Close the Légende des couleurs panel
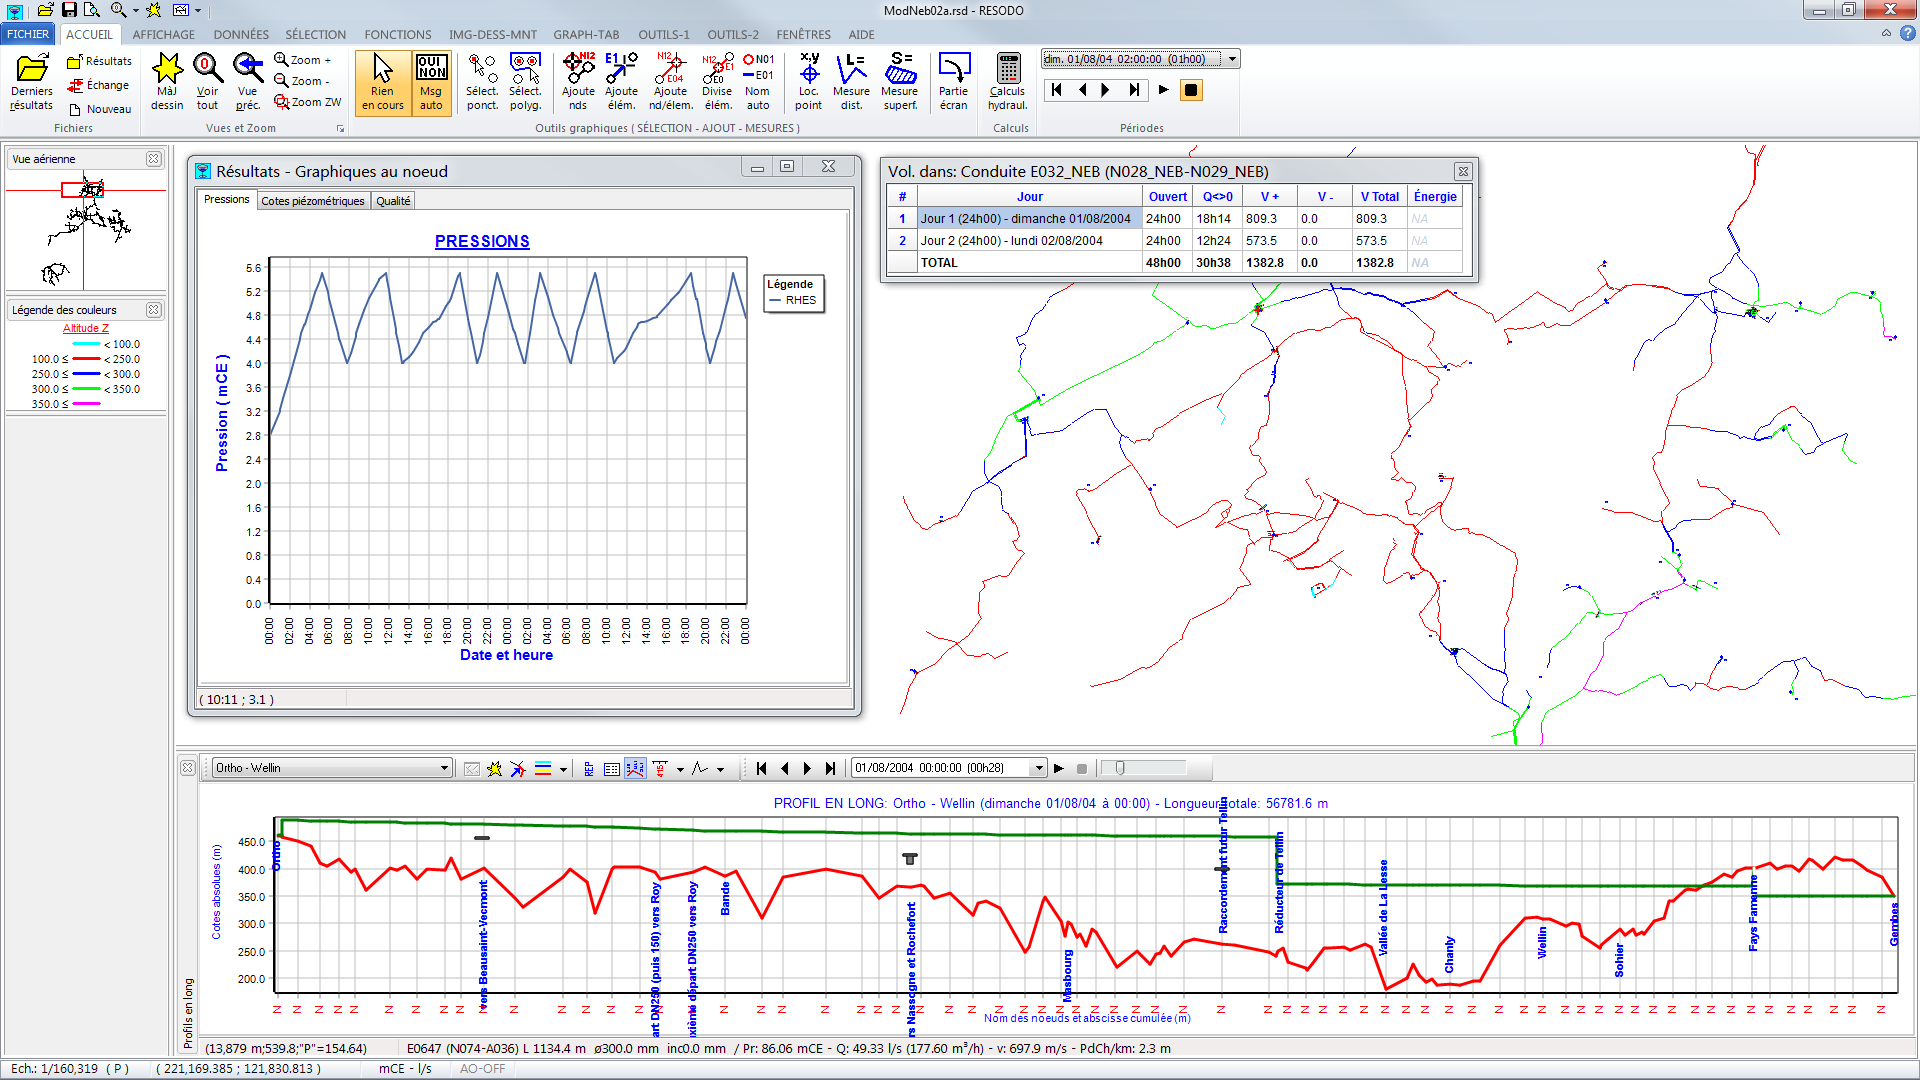 153,310
